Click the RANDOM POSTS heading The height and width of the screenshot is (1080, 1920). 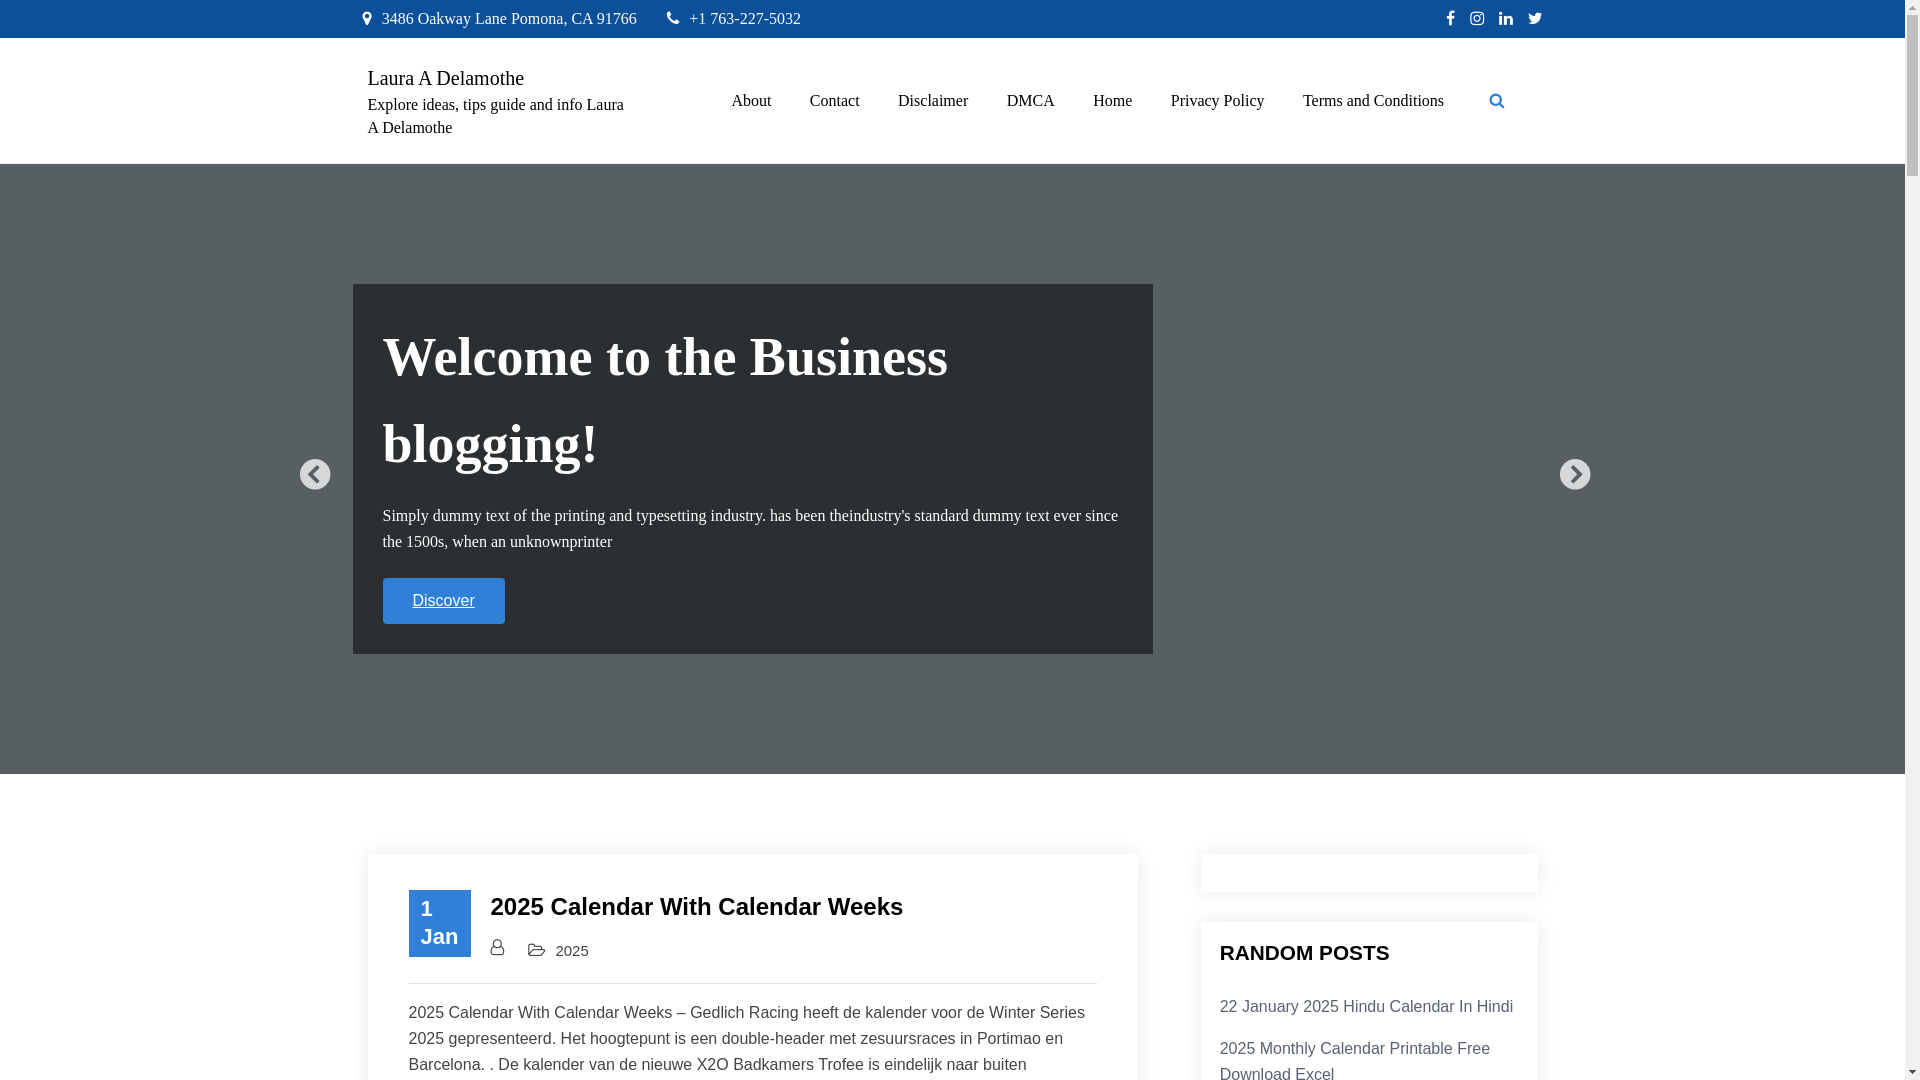(1304, 953)
